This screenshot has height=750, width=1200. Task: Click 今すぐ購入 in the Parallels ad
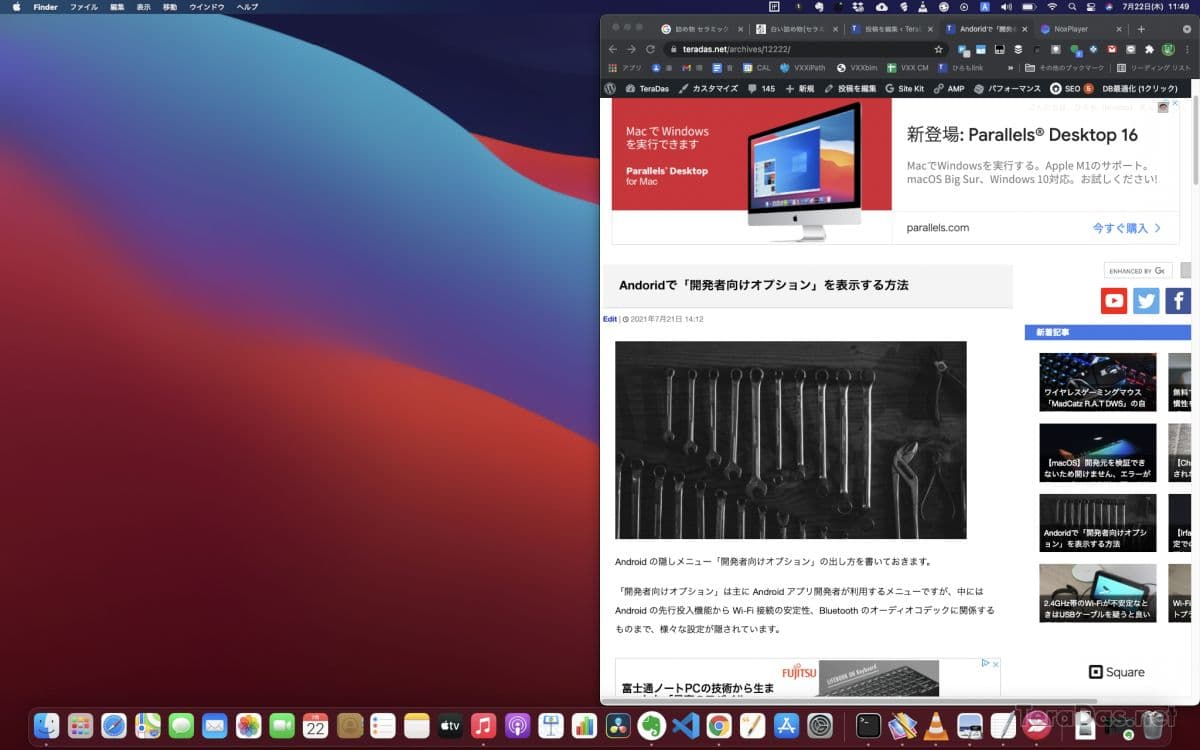pos(1127,228)
